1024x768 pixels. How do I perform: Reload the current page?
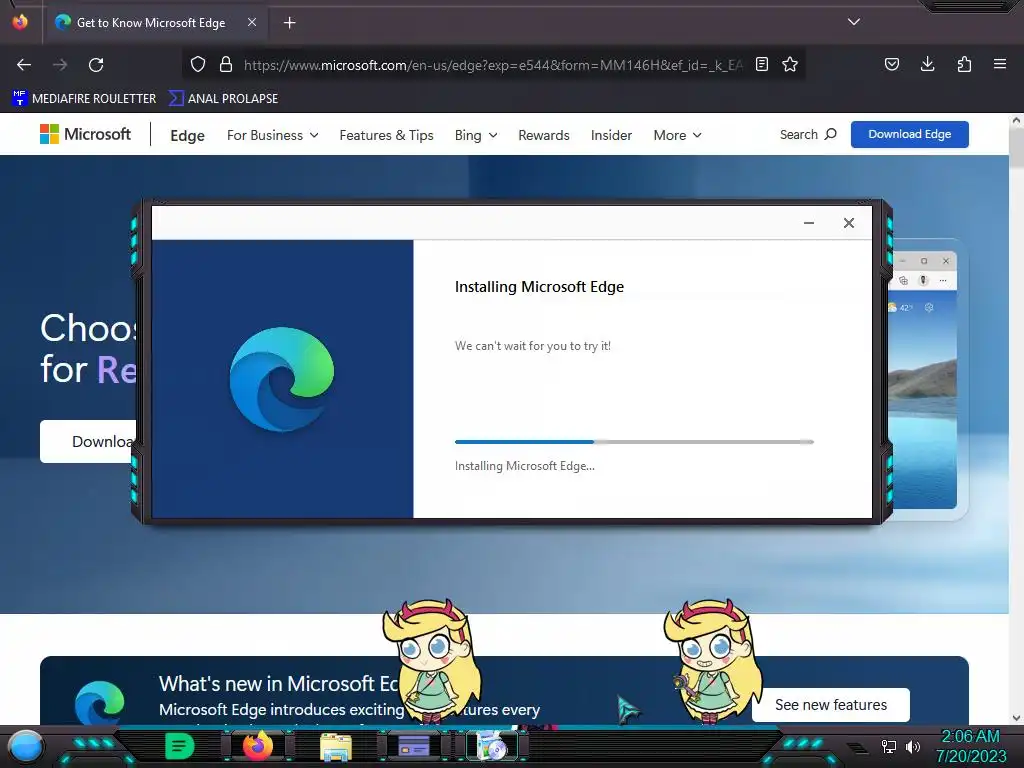(x=96, y=65)
